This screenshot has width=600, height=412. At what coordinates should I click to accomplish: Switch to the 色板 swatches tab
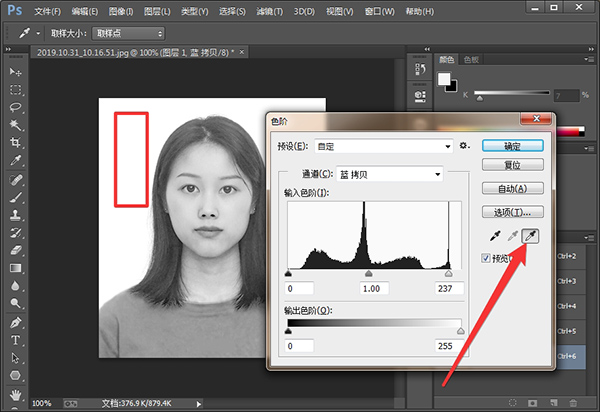tap(470, 59)
